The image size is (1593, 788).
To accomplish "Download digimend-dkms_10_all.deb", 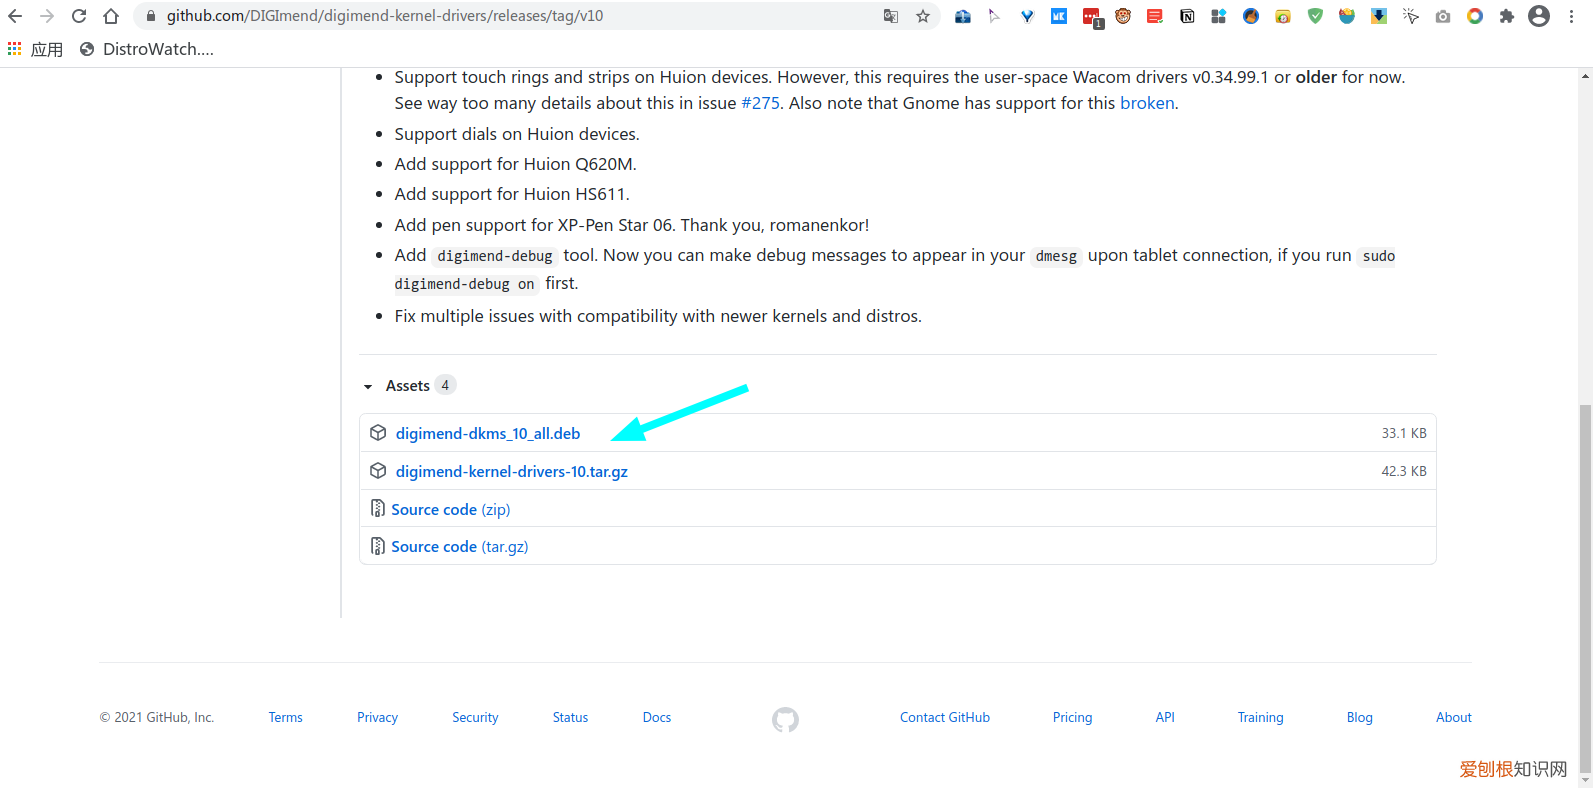I will point(488,433).
